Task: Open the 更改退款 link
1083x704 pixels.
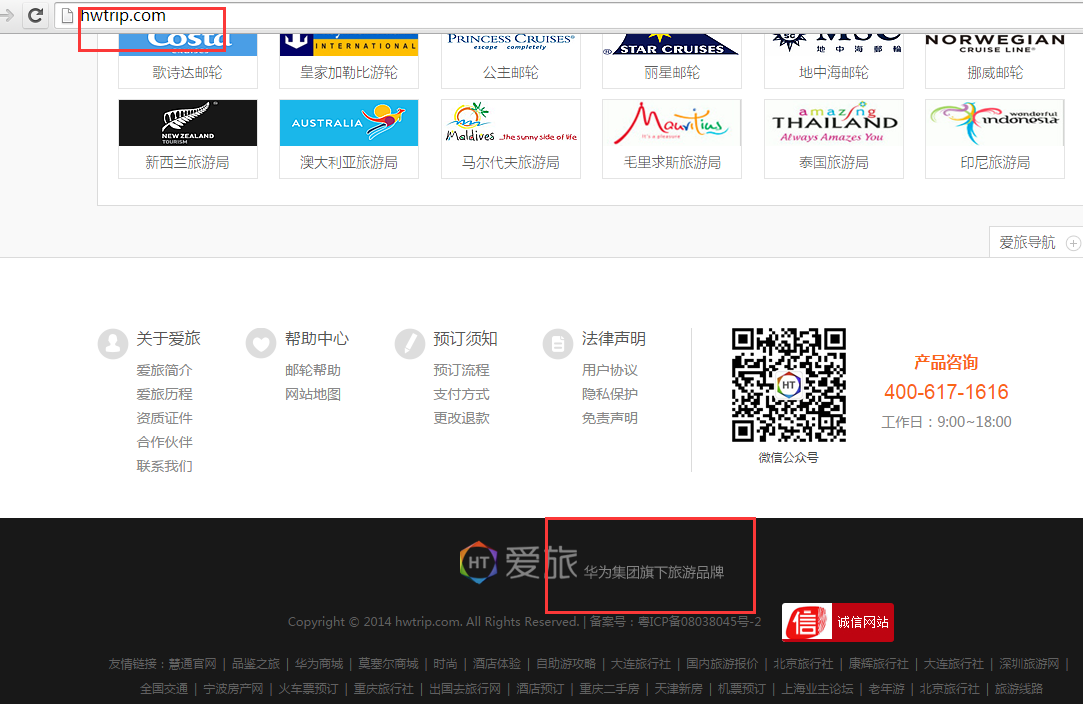Action: (x=461, y=418)
